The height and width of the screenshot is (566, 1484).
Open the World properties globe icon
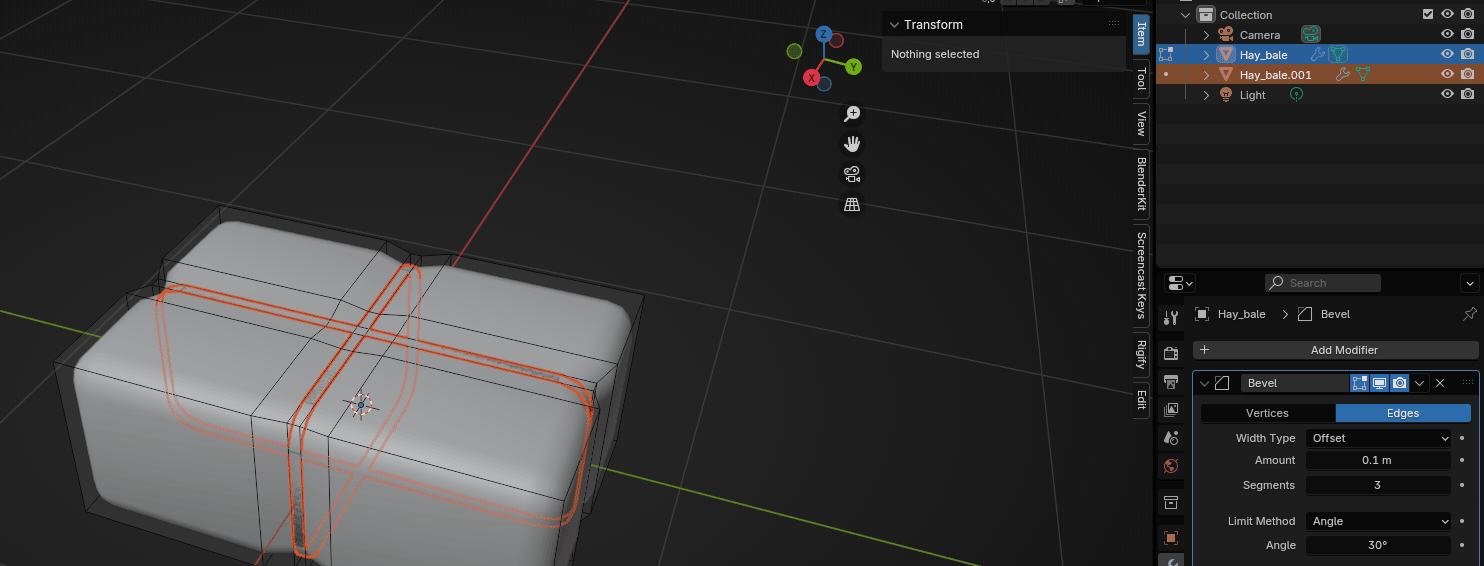click(1171, 466)
